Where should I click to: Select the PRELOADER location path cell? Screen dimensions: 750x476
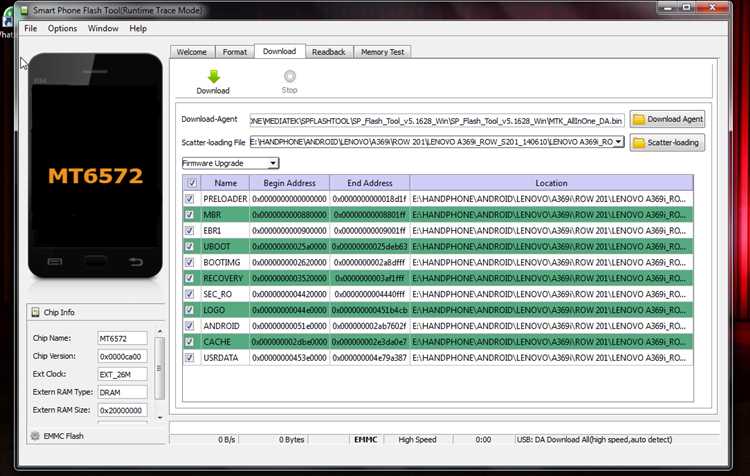pyautogui.click(x=551, y=199)
